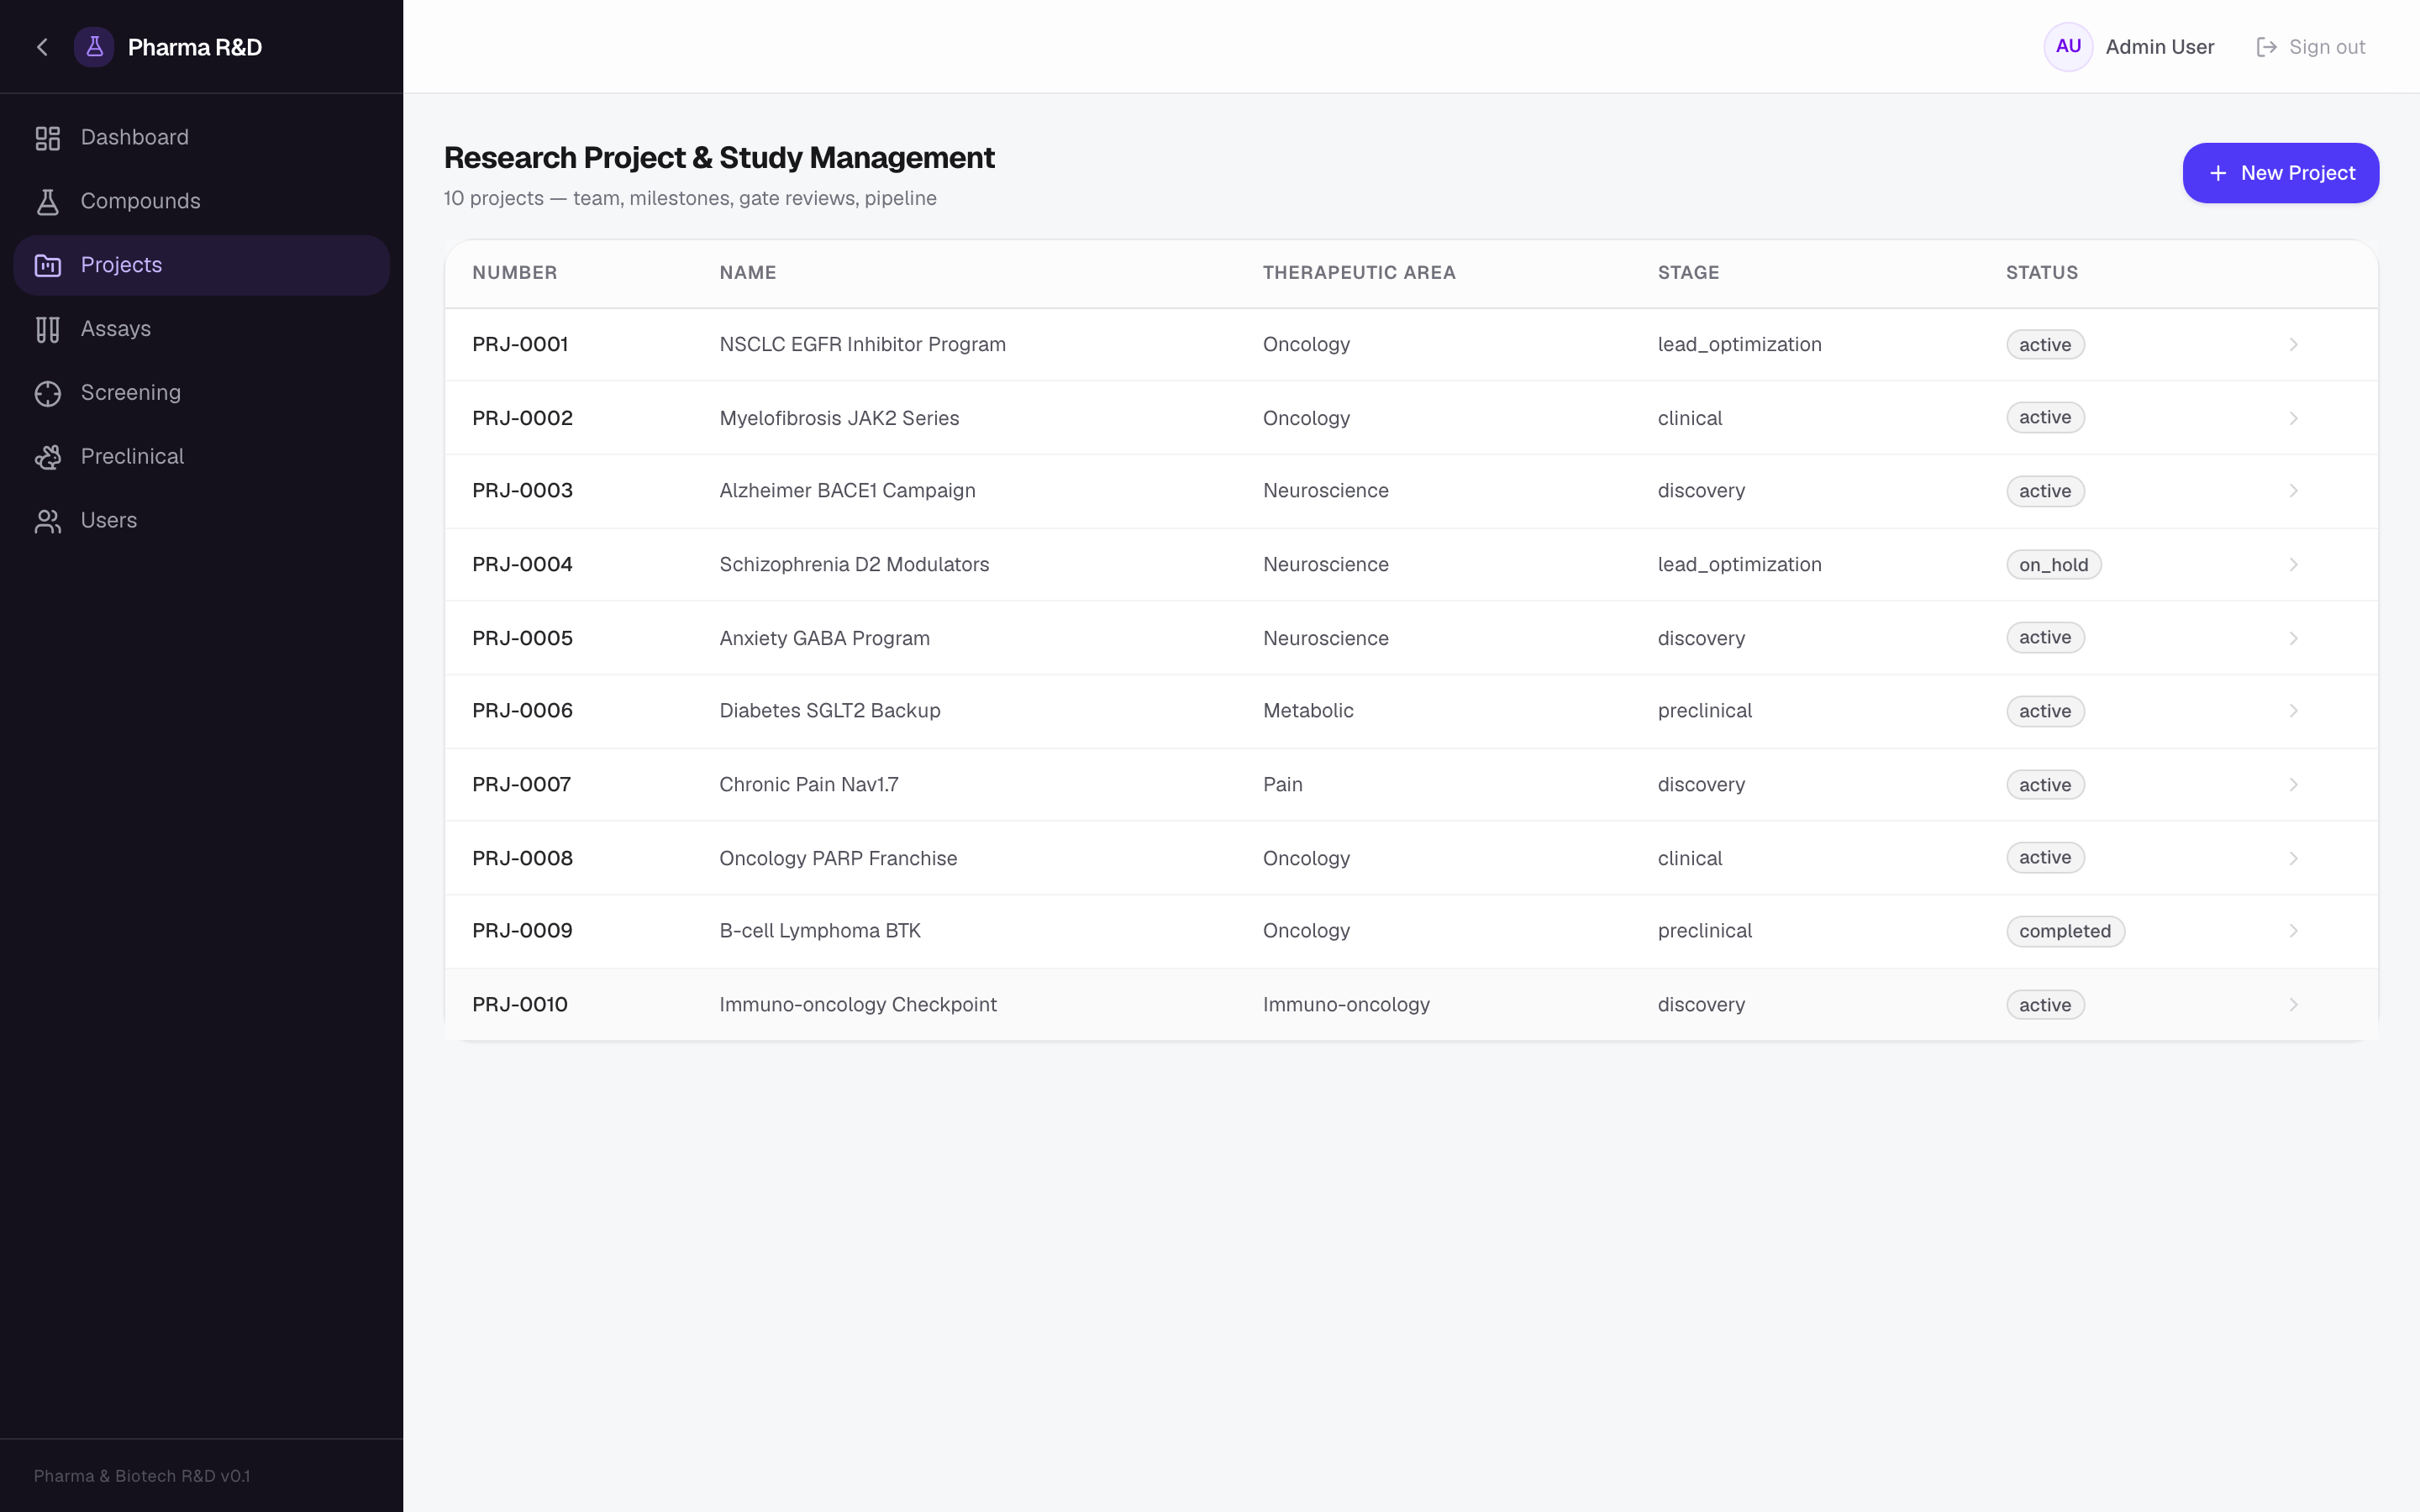2420x1512 pixels.
Task: Click the STATUS column header
Action: (2041, 273)
